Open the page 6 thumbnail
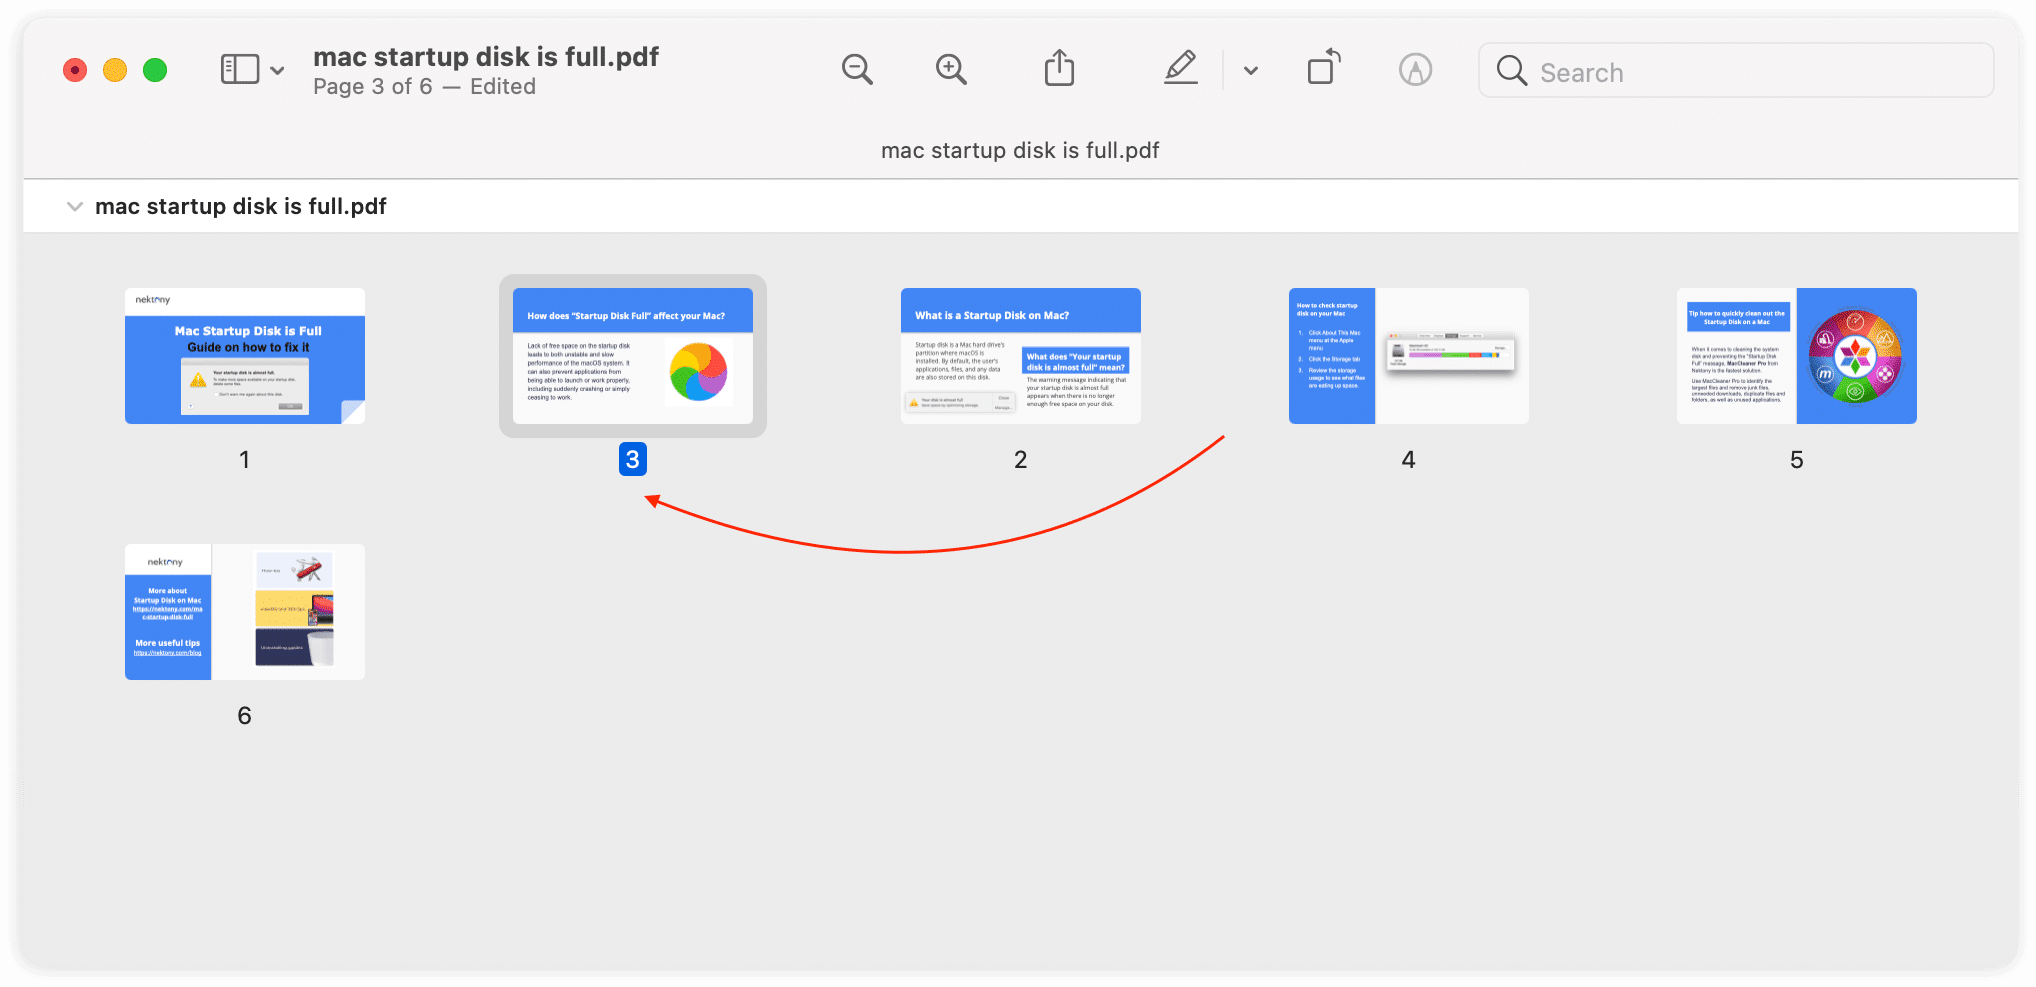Image resolution: width=2036 pixels, height=987 pixels. coord(244,611)
